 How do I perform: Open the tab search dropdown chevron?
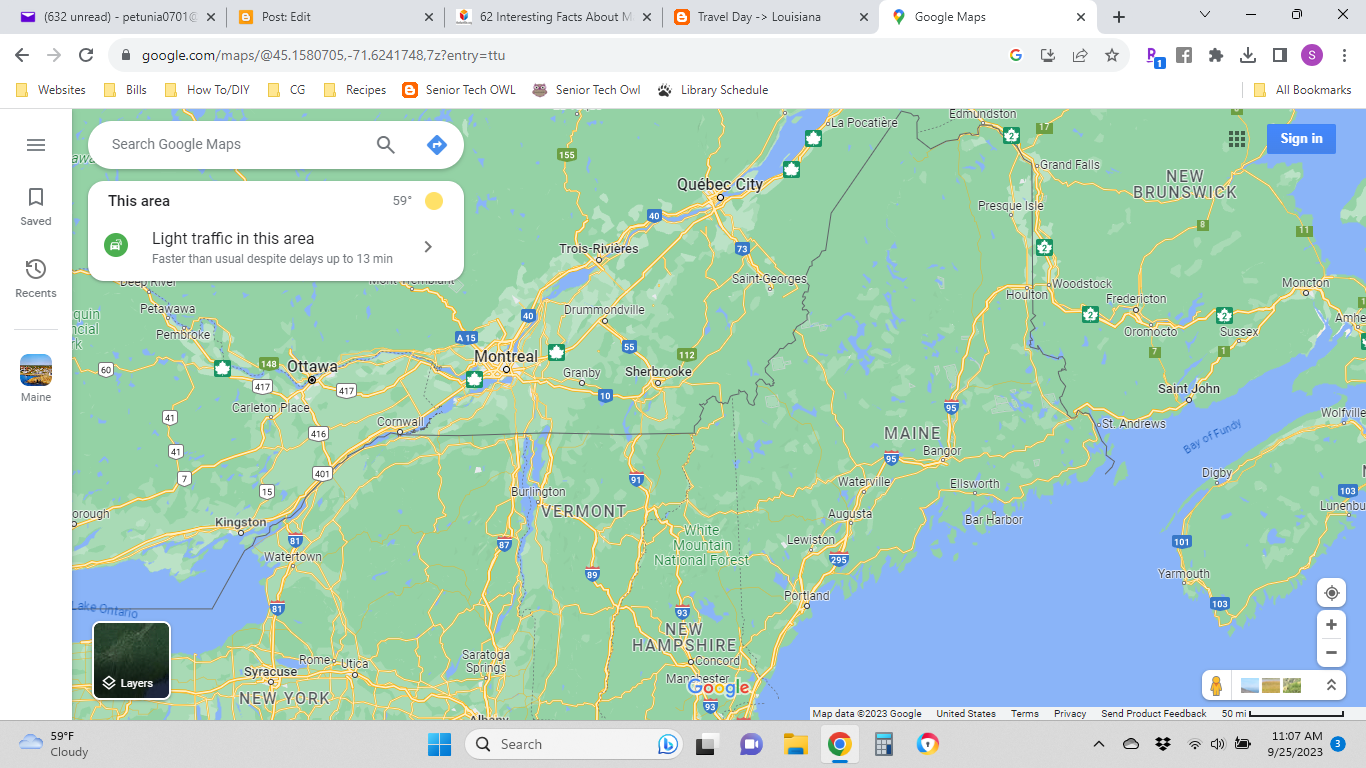coord(1205,15)
